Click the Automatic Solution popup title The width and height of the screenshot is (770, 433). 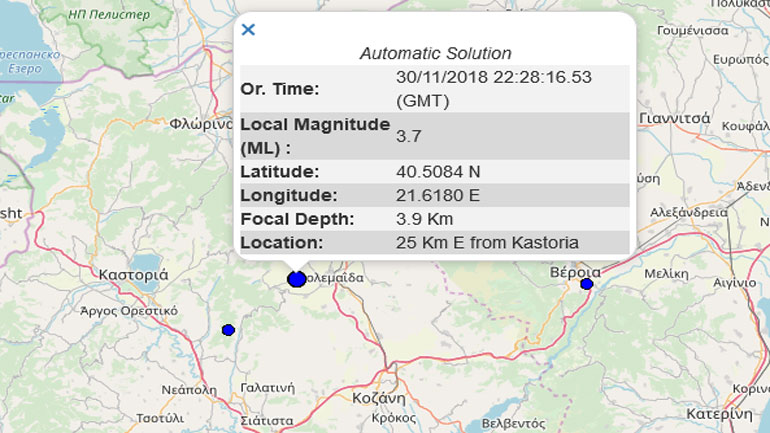pyautogui.click(x=435, y=53)
